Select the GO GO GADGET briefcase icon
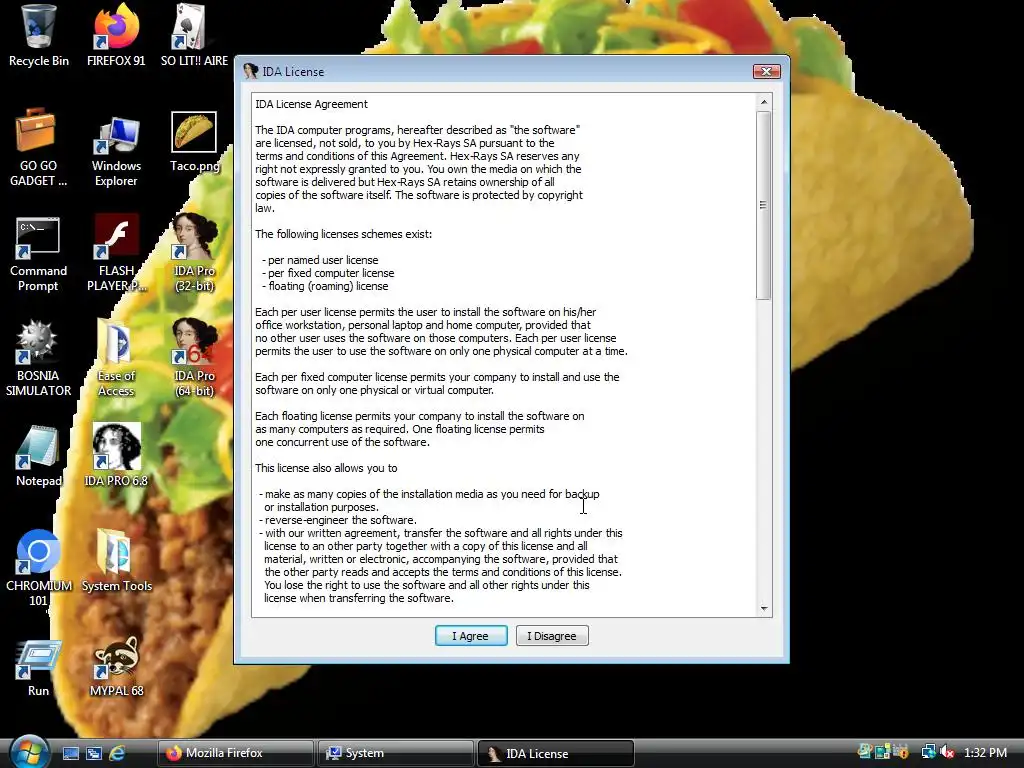The image size is (1024, 768). [x=38, y=148]
